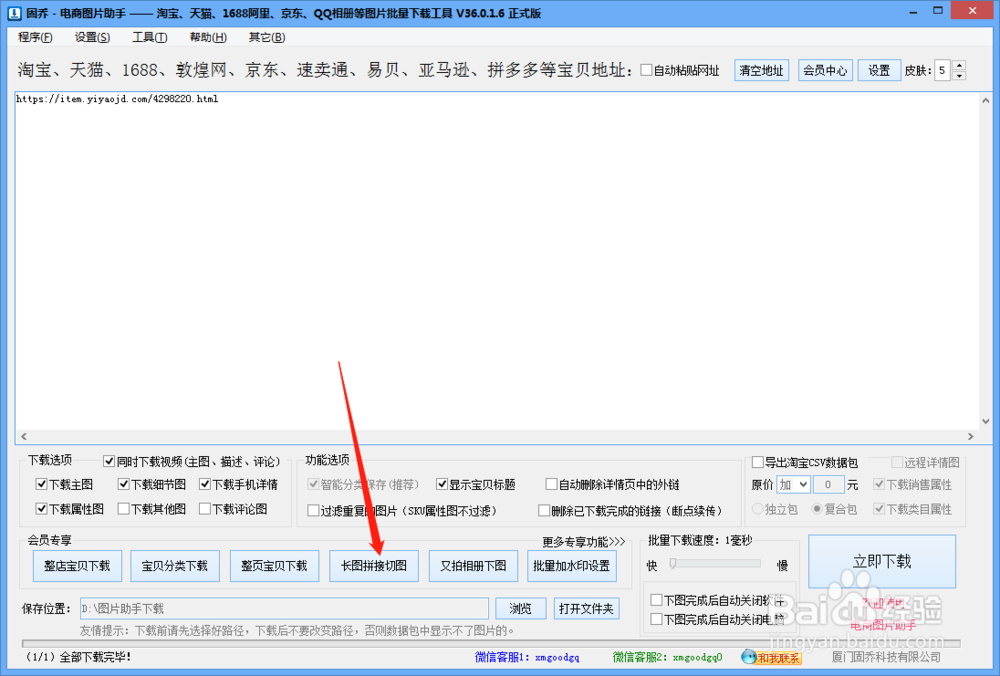
Task: Maximize the application window
Action: pyautogui.click(x=938, y=11)
